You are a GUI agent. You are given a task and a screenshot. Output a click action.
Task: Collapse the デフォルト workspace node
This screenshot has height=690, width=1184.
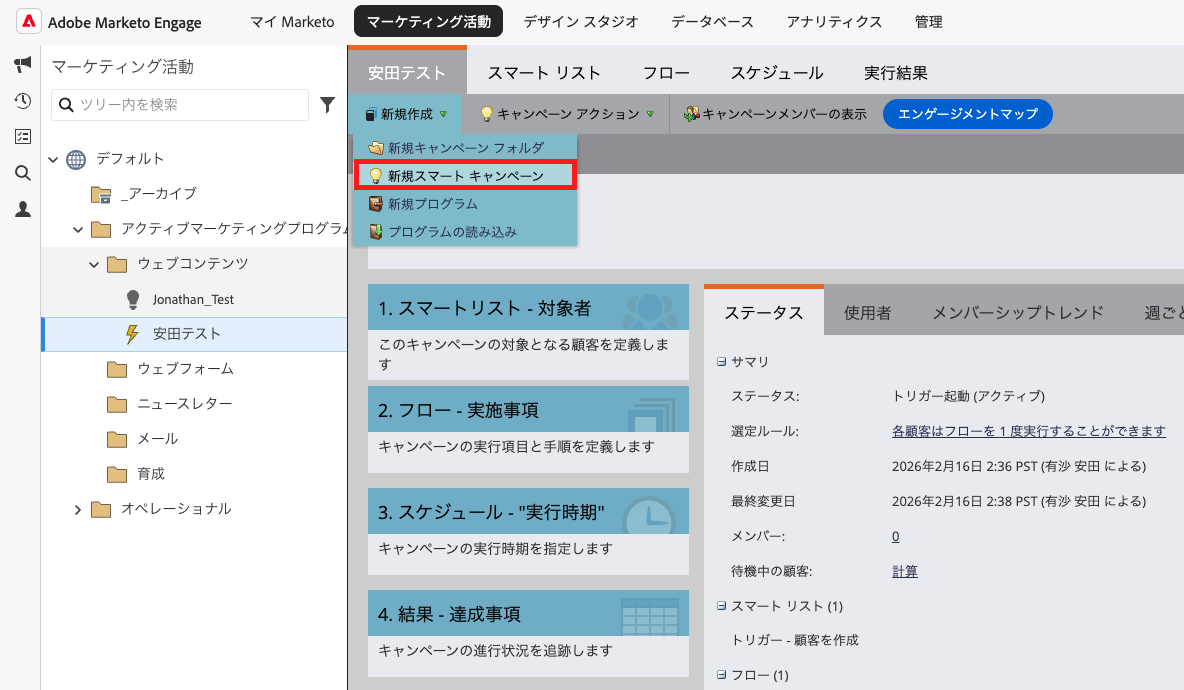tap(53, 159)
